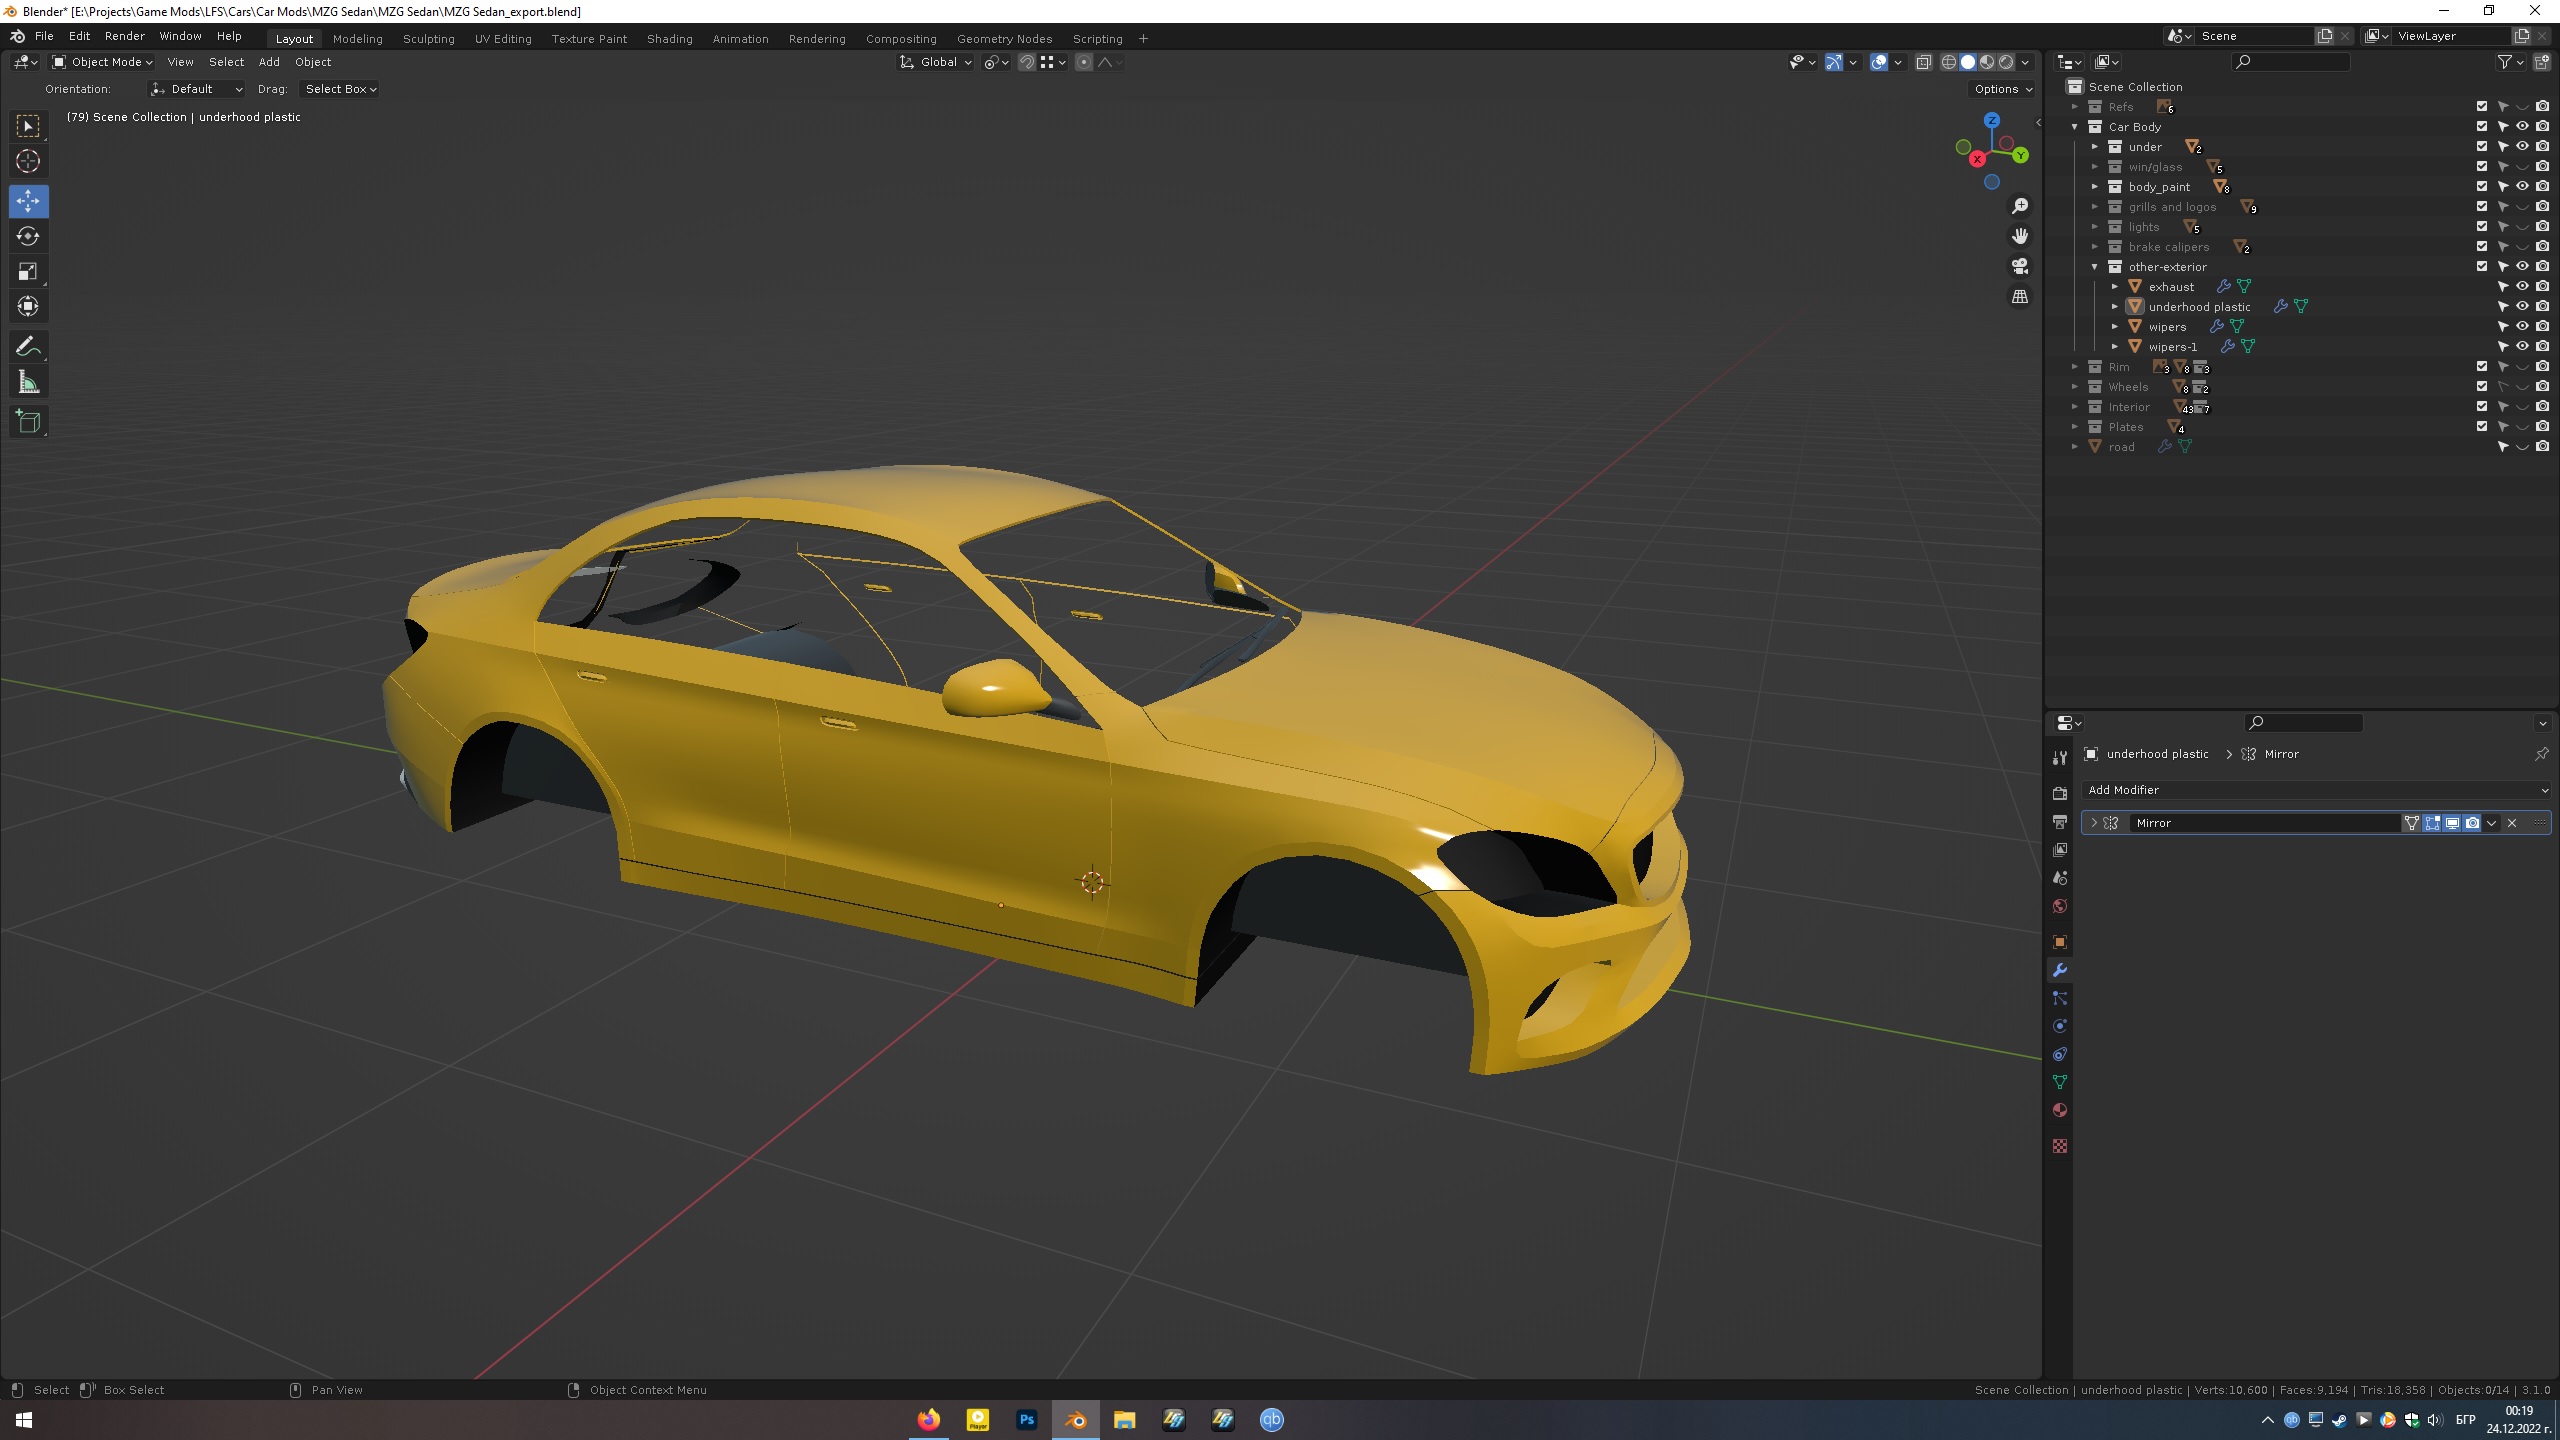The image size is (2560, 1440).
Task: Select the Measure tool
Action: click(x=28, y=382)
